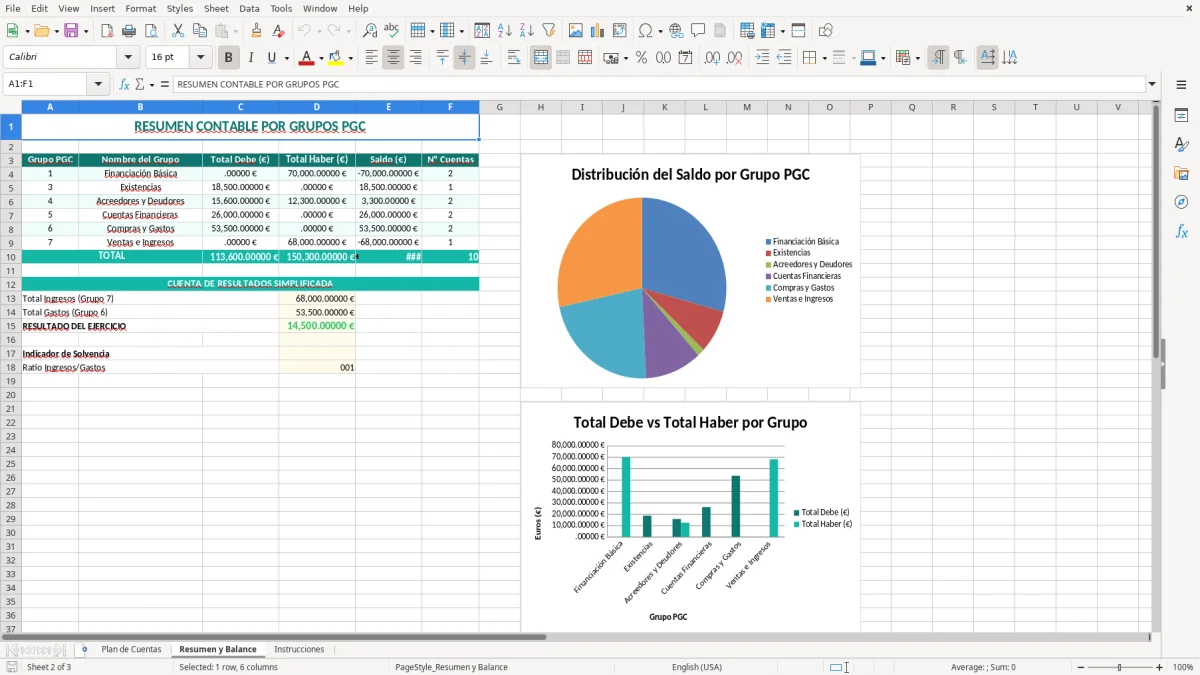Click the Format as Date icon
This screenshot has width=1200, height=675.
pos(685,58)
